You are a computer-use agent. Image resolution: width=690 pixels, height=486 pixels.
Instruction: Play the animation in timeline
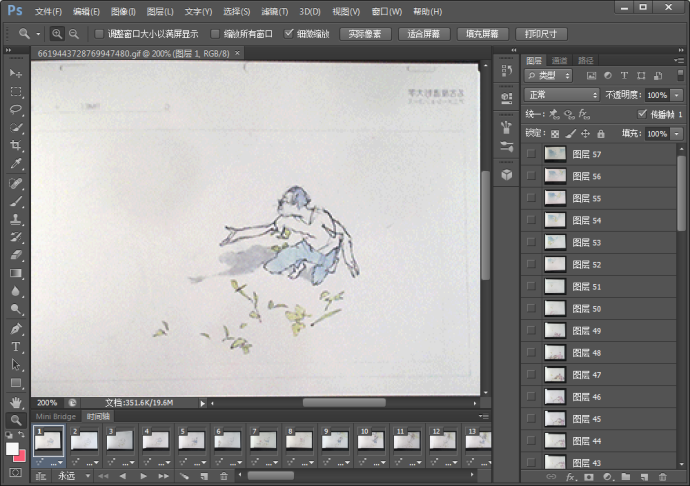click(x=143, y=476)
